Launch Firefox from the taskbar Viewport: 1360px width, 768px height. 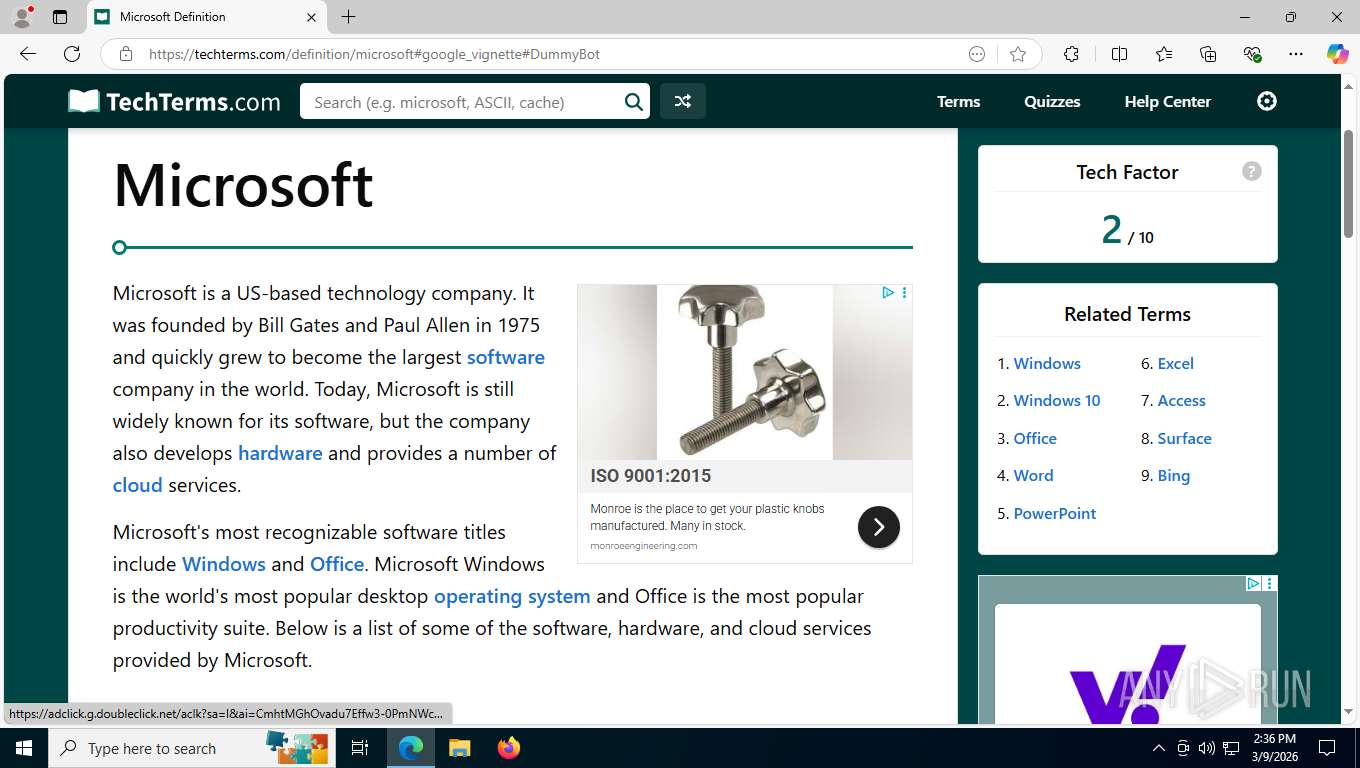pyautogui.click(x=509, y=748)
